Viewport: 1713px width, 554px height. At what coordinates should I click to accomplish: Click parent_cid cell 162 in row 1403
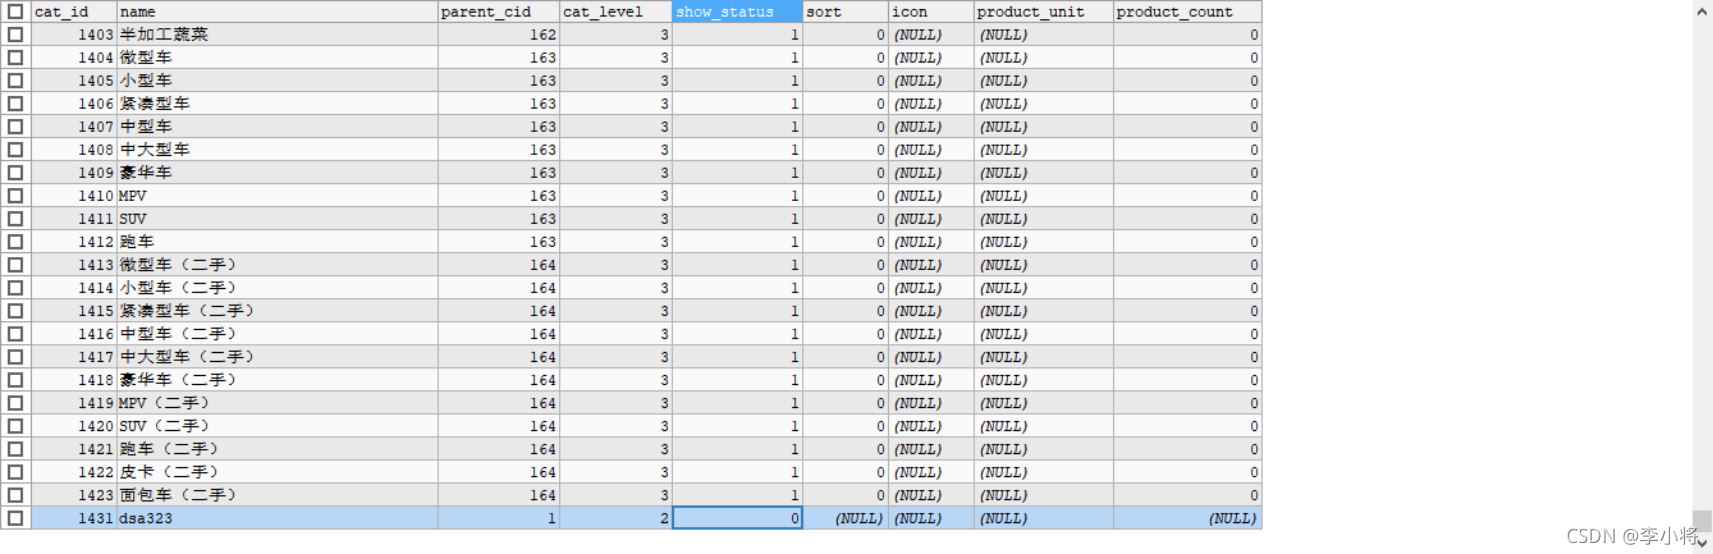[498, 34]
